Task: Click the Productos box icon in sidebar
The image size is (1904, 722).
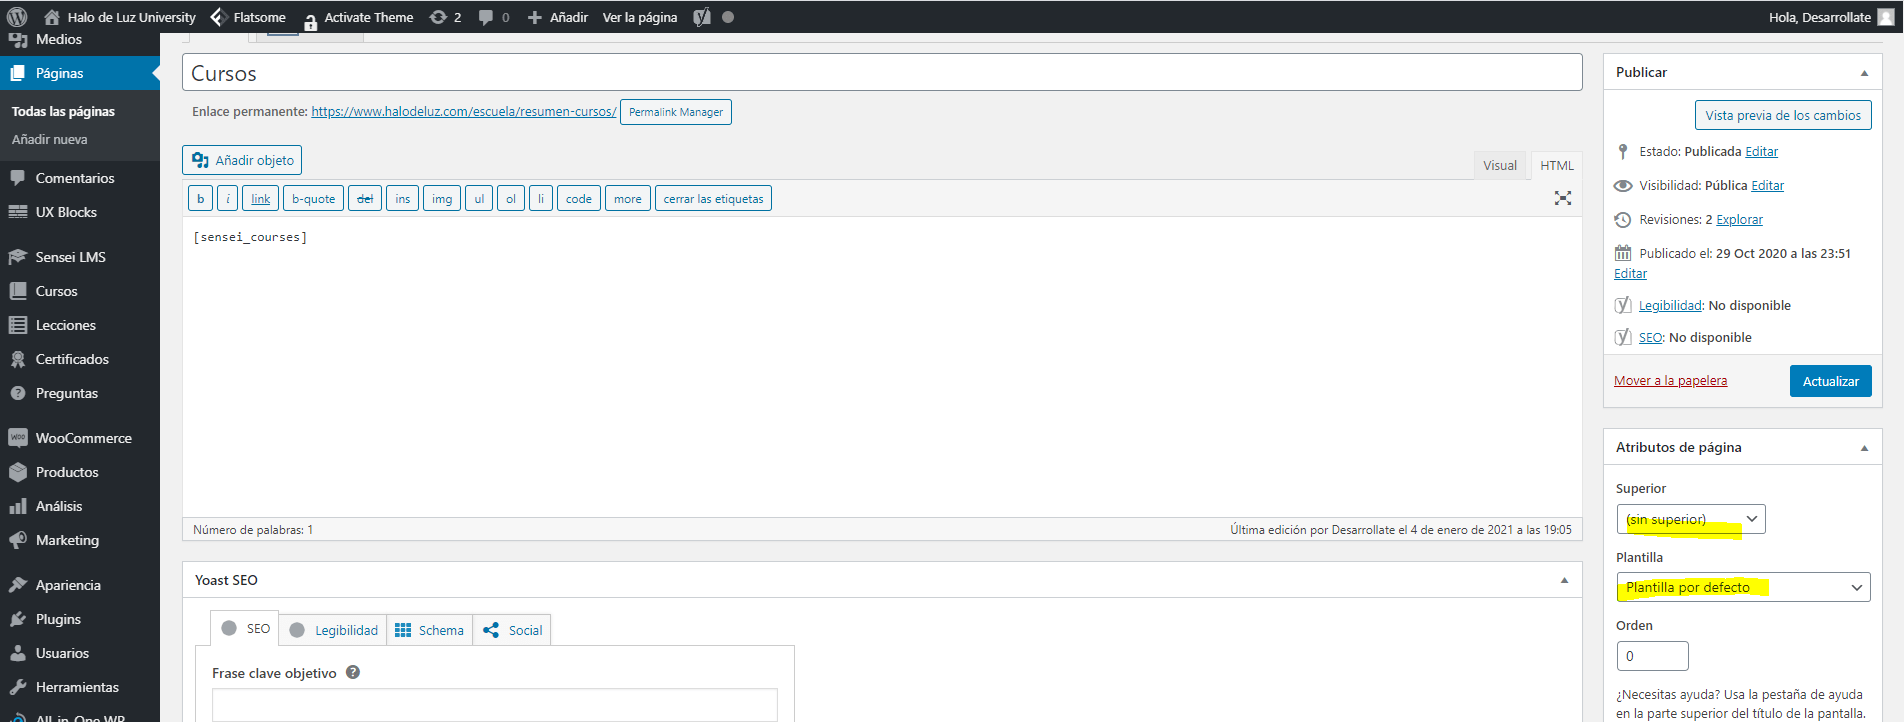Action: [17, 472]
